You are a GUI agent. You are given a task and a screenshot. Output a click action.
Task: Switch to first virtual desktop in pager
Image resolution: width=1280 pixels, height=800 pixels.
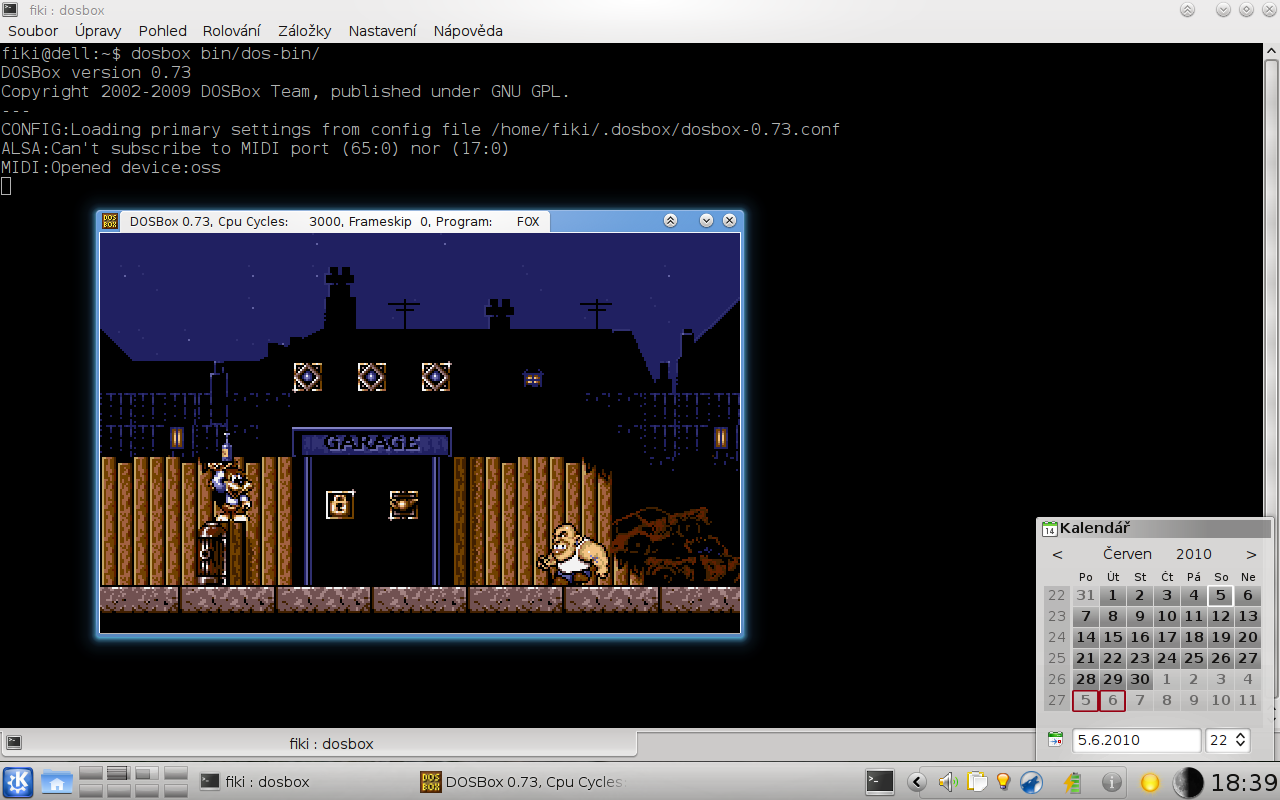pos(91,772)
